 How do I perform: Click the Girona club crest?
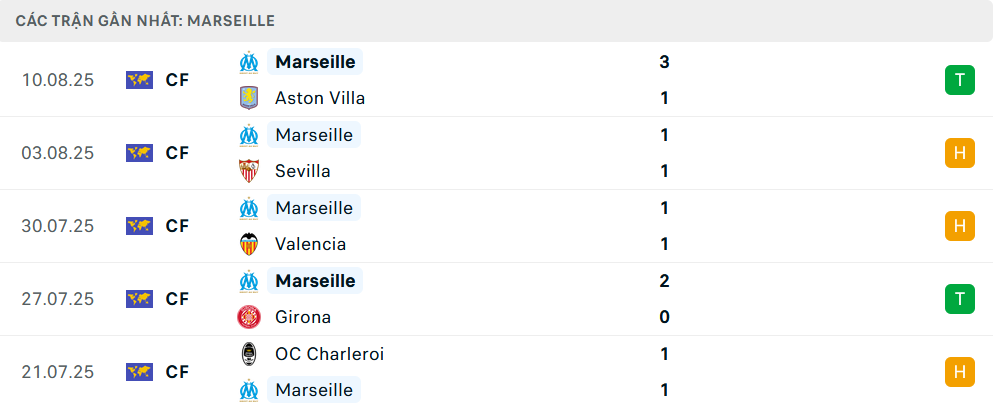tap(248, 317)
